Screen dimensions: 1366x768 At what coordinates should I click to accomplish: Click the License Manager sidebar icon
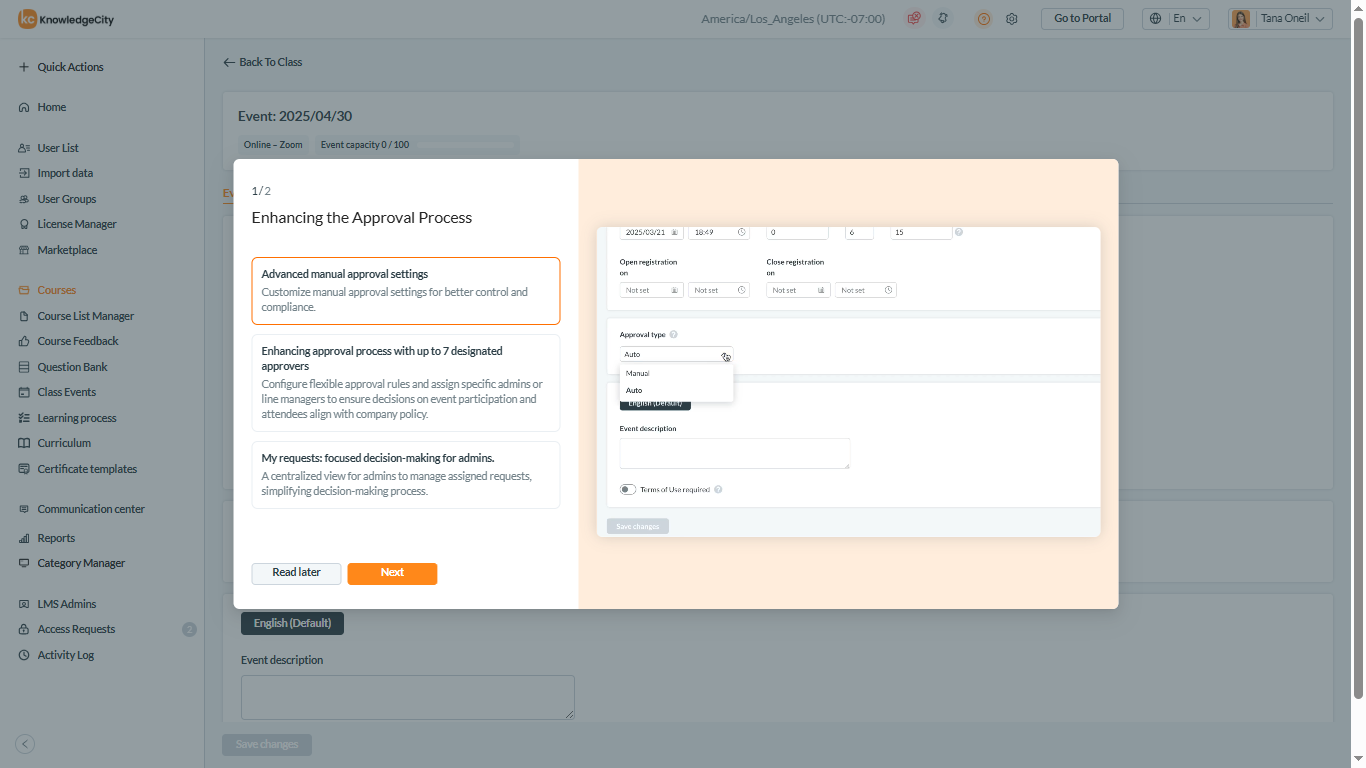pyautogui.click(x=24, y=224)
